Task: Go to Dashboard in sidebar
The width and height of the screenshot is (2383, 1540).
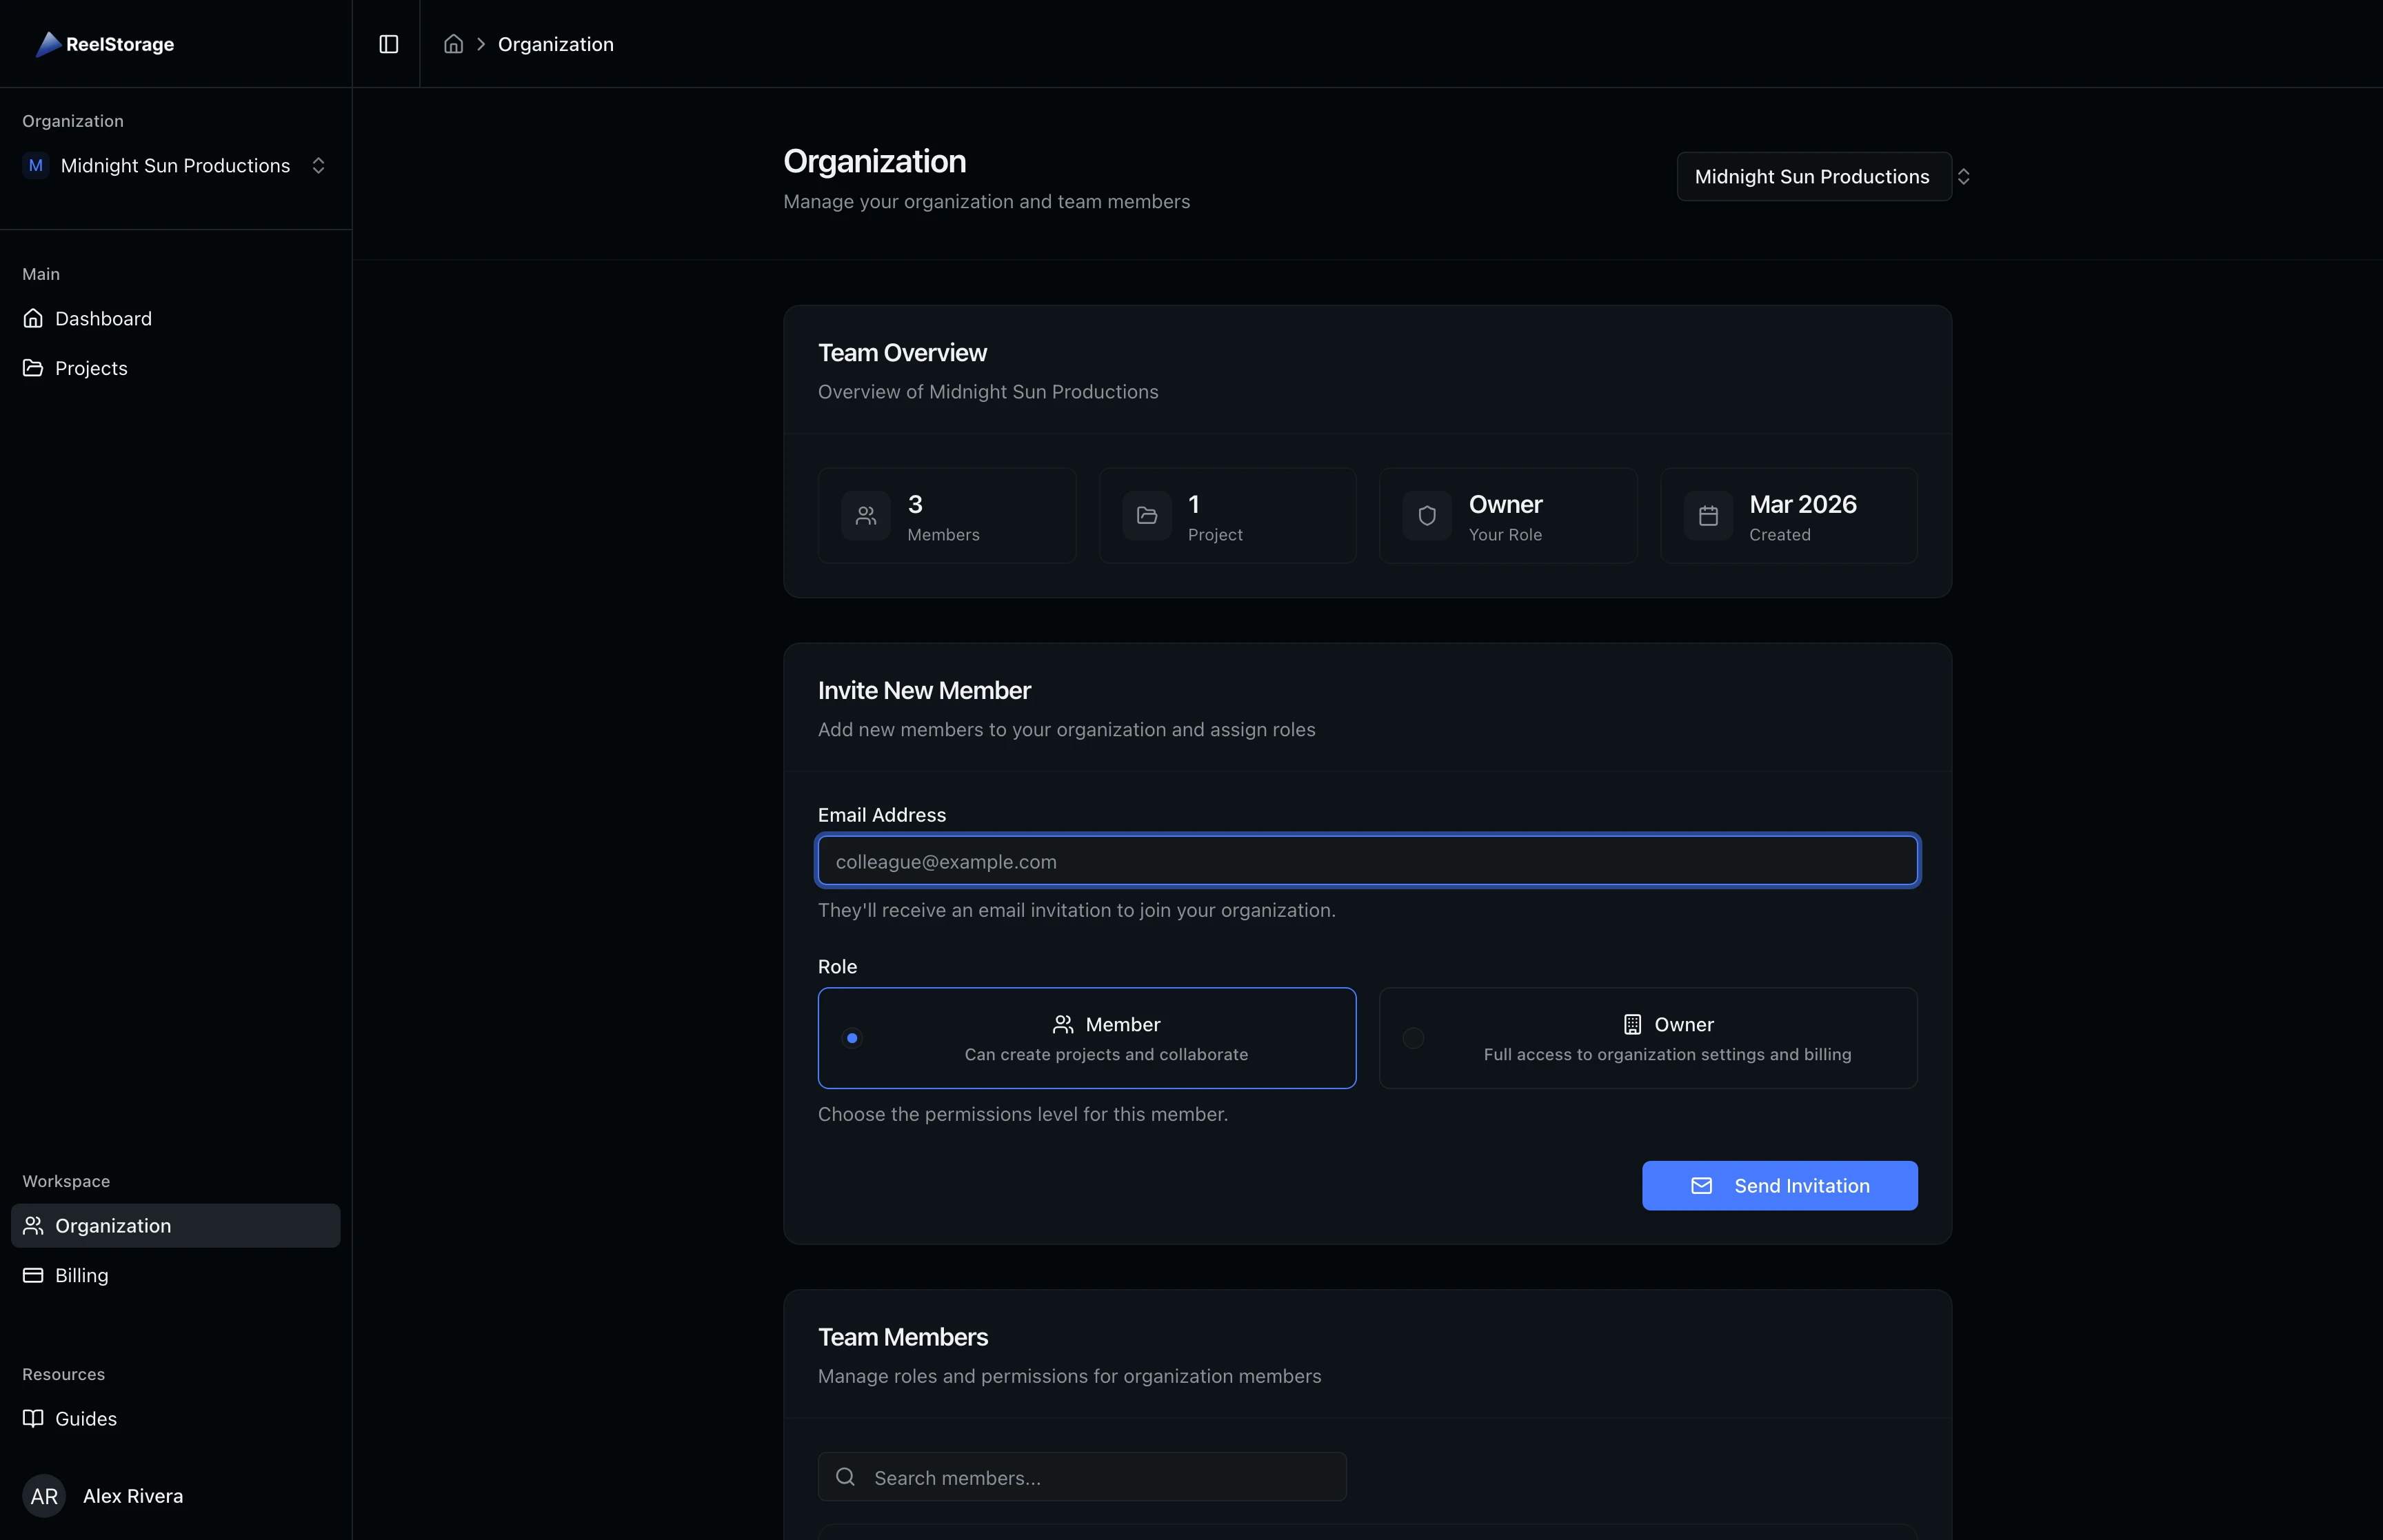Action: point(103,319)
